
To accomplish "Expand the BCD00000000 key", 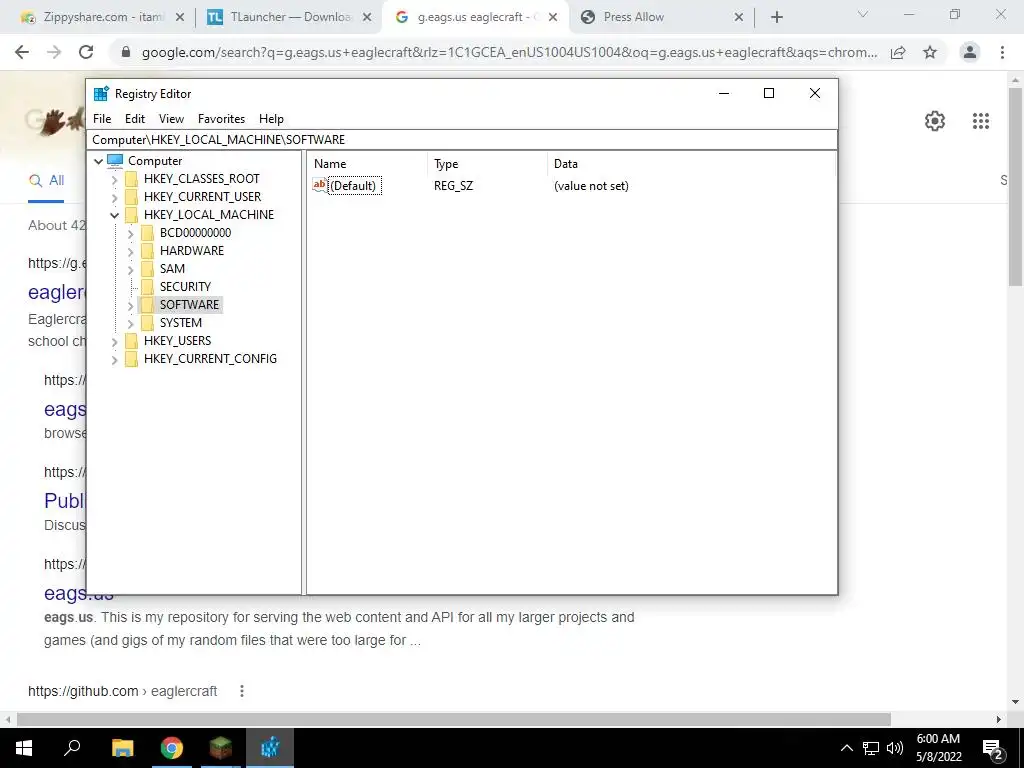I will (130, 233).
